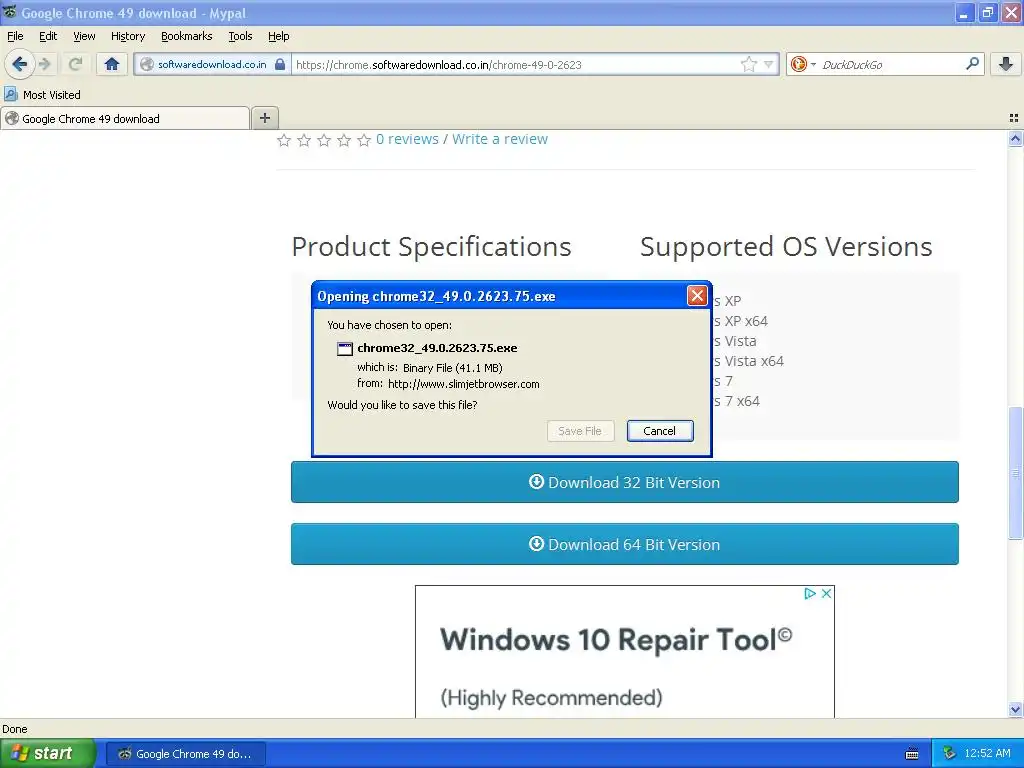Viewport: 1024px width, 768px height.
Task: Open the Help menu
Action: 278,36
